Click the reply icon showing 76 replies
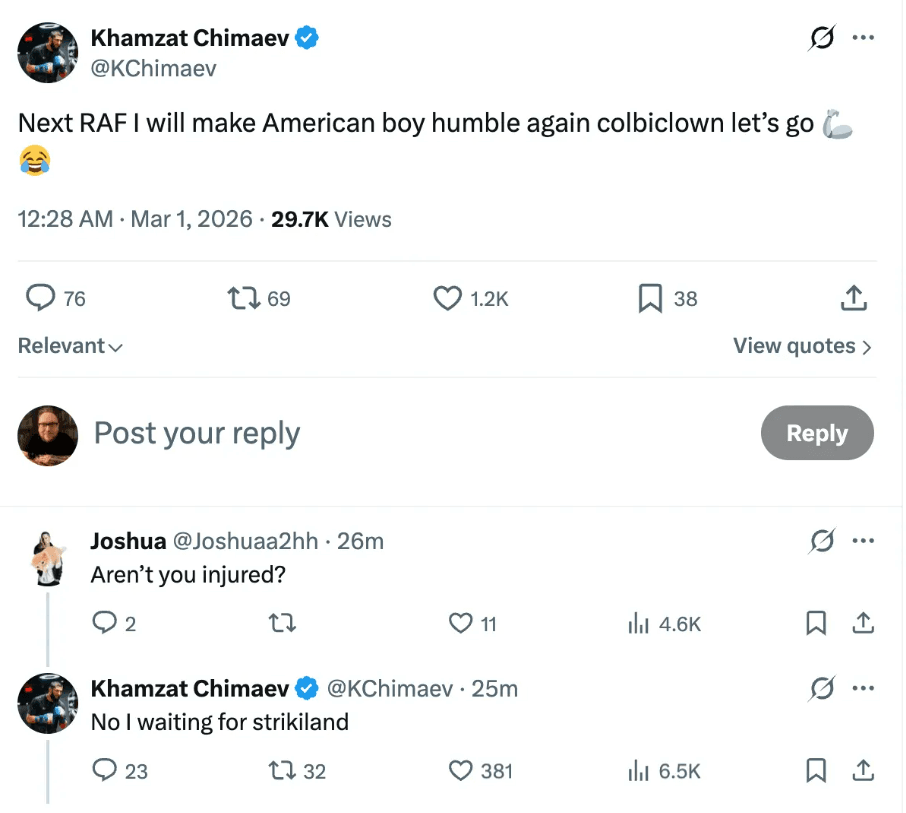906x813 pixels. point(39,298)
